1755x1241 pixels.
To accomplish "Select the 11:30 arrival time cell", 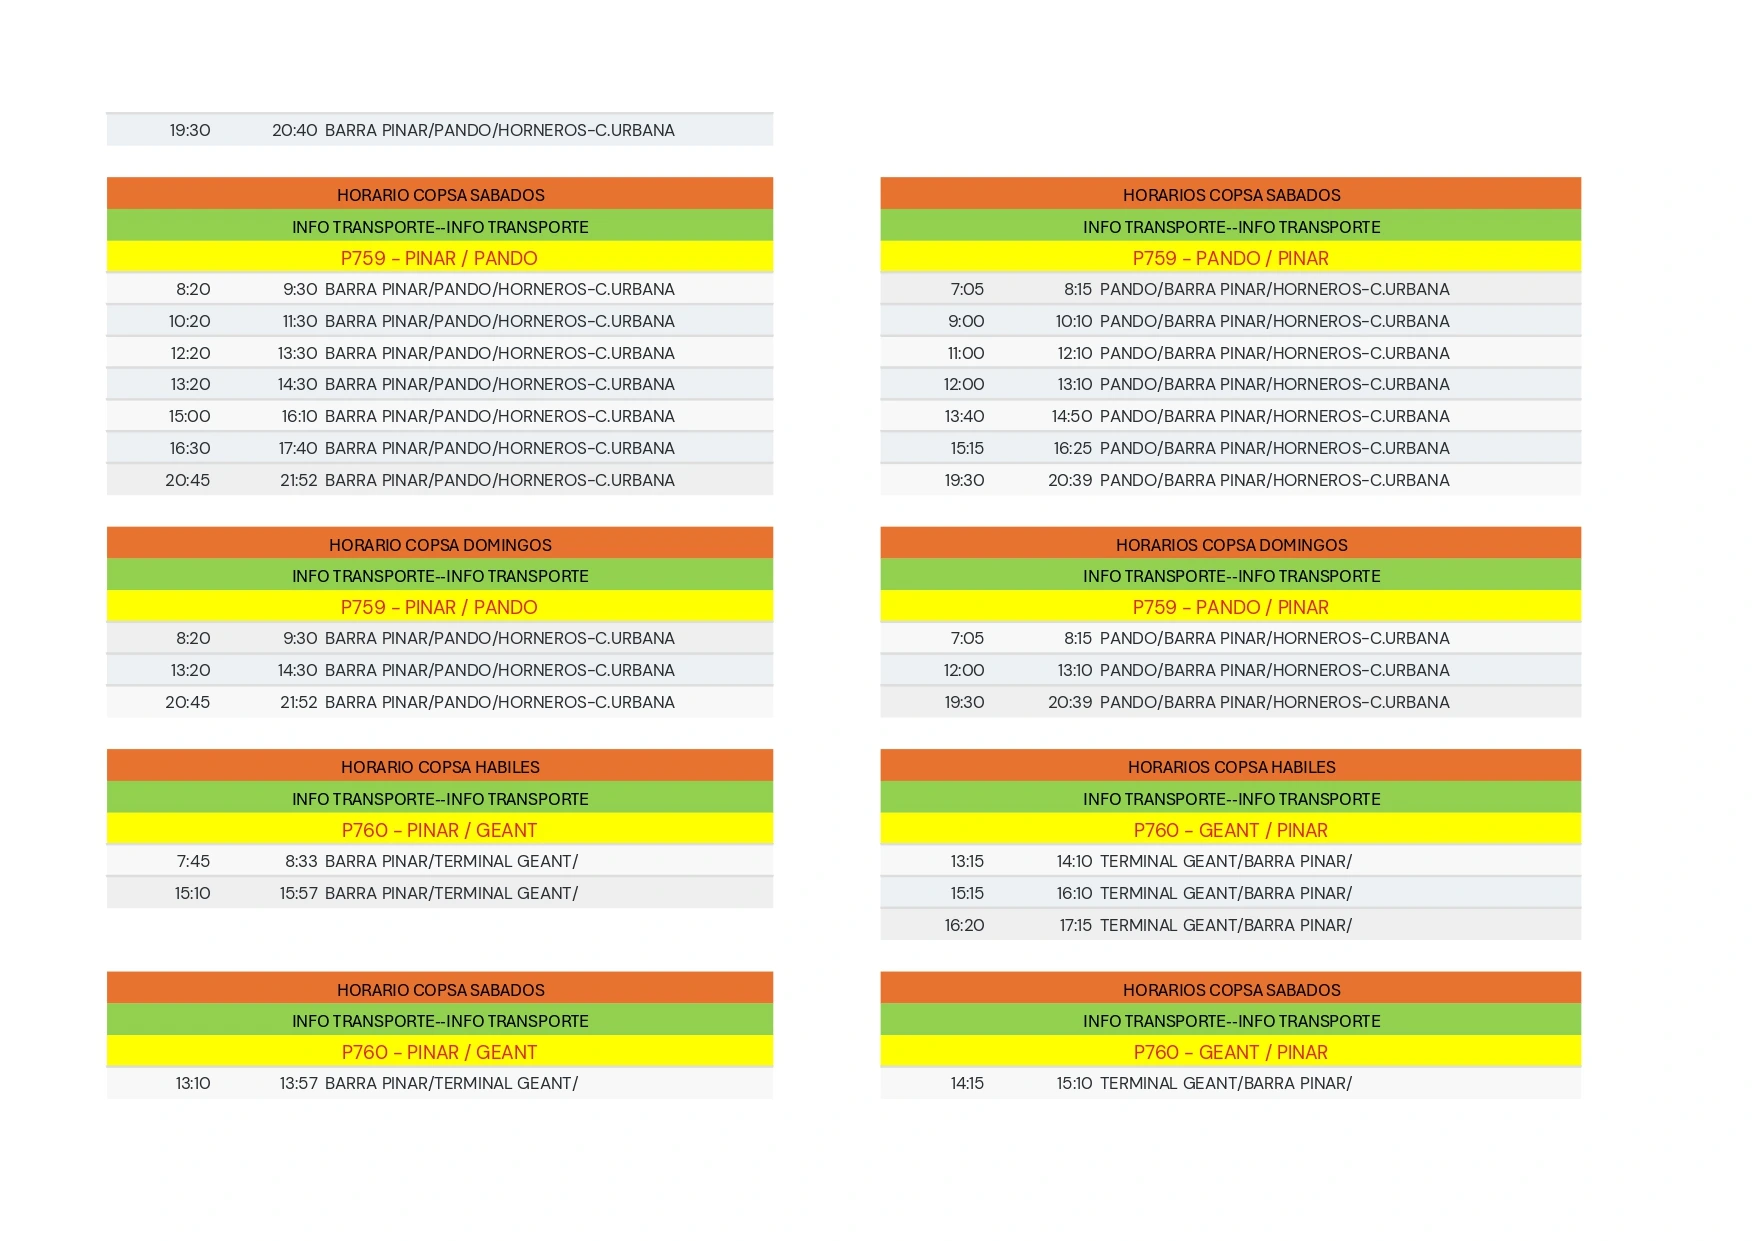I will [x=300, y=321].
